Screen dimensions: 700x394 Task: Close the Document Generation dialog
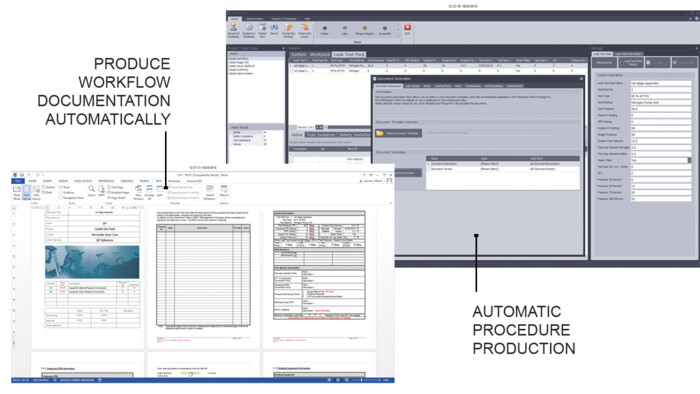point(581,79)
